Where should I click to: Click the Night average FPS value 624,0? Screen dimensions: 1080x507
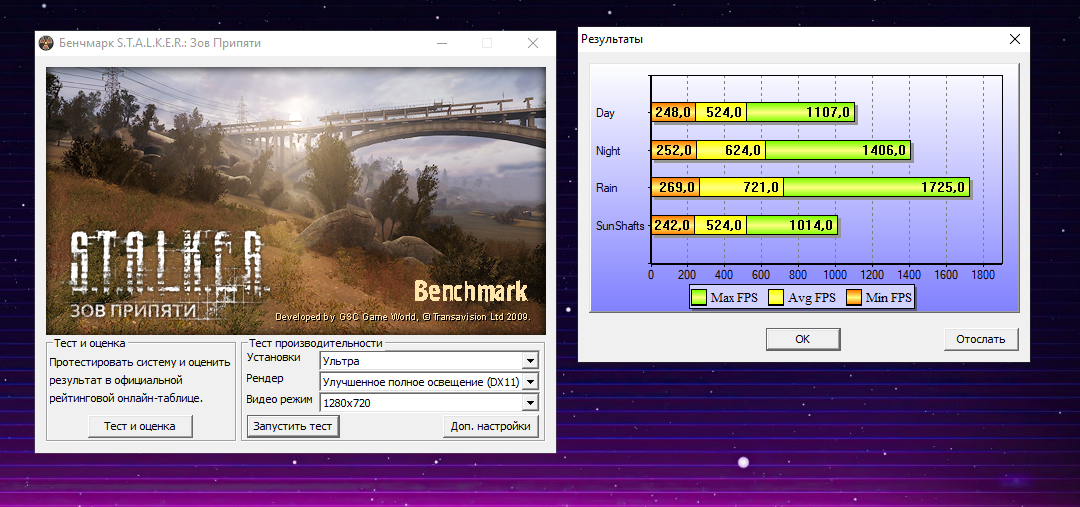pos(742,150)
